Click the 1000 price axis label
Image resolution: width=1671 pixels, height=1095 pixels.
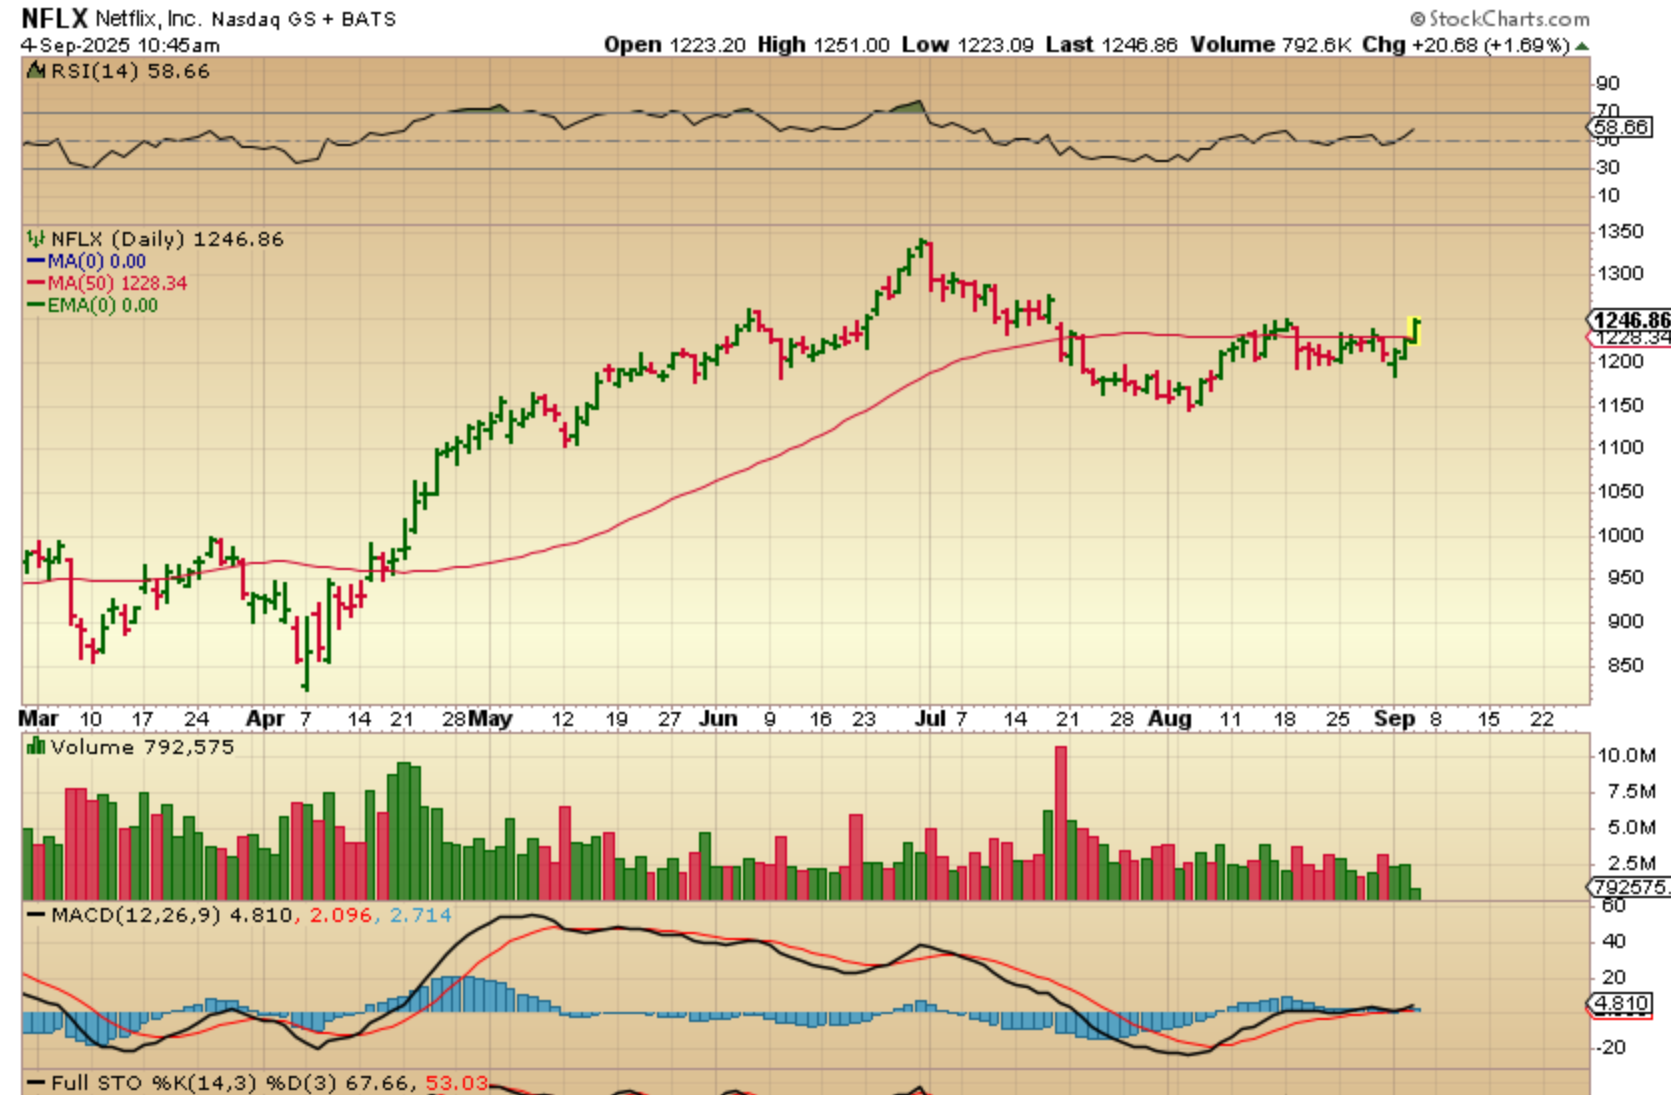point(1620,535)
